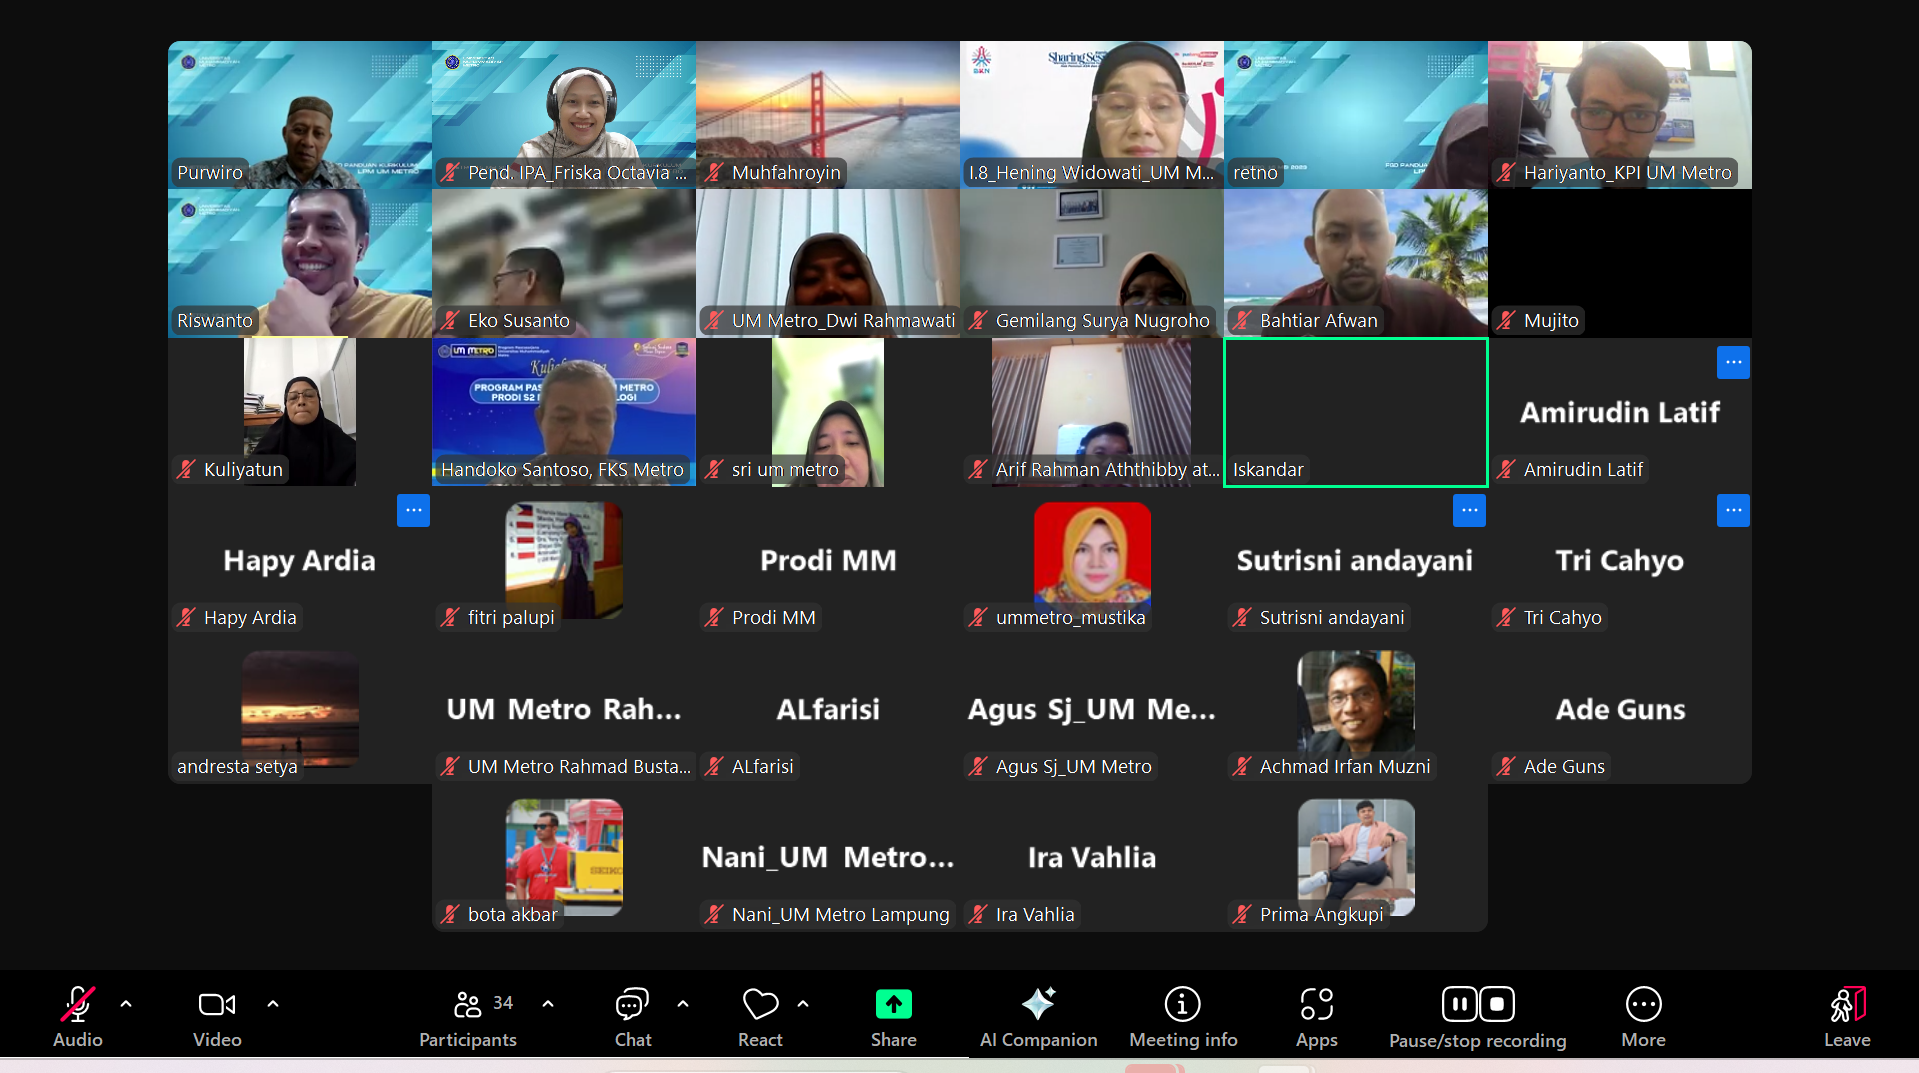Open options on Hapy Ardia's tile
This screenshot has width=1919, height=1073.
(413, 510)
